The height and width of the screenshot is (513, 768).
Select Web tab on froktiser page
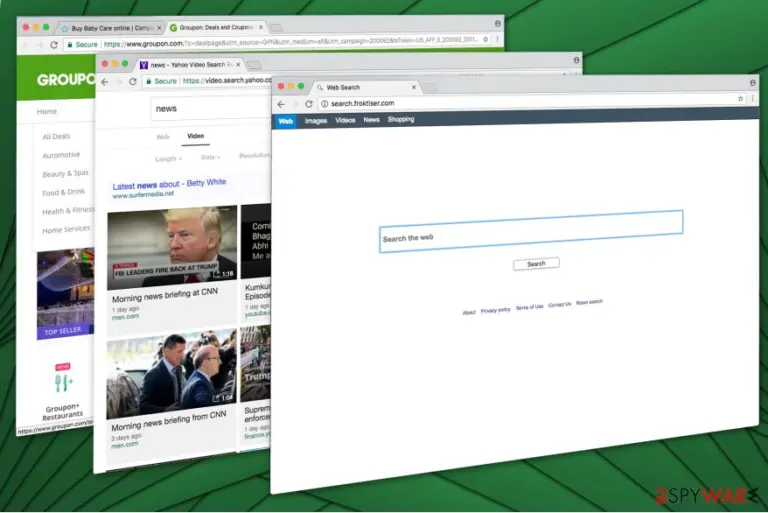tap(286, 121)
